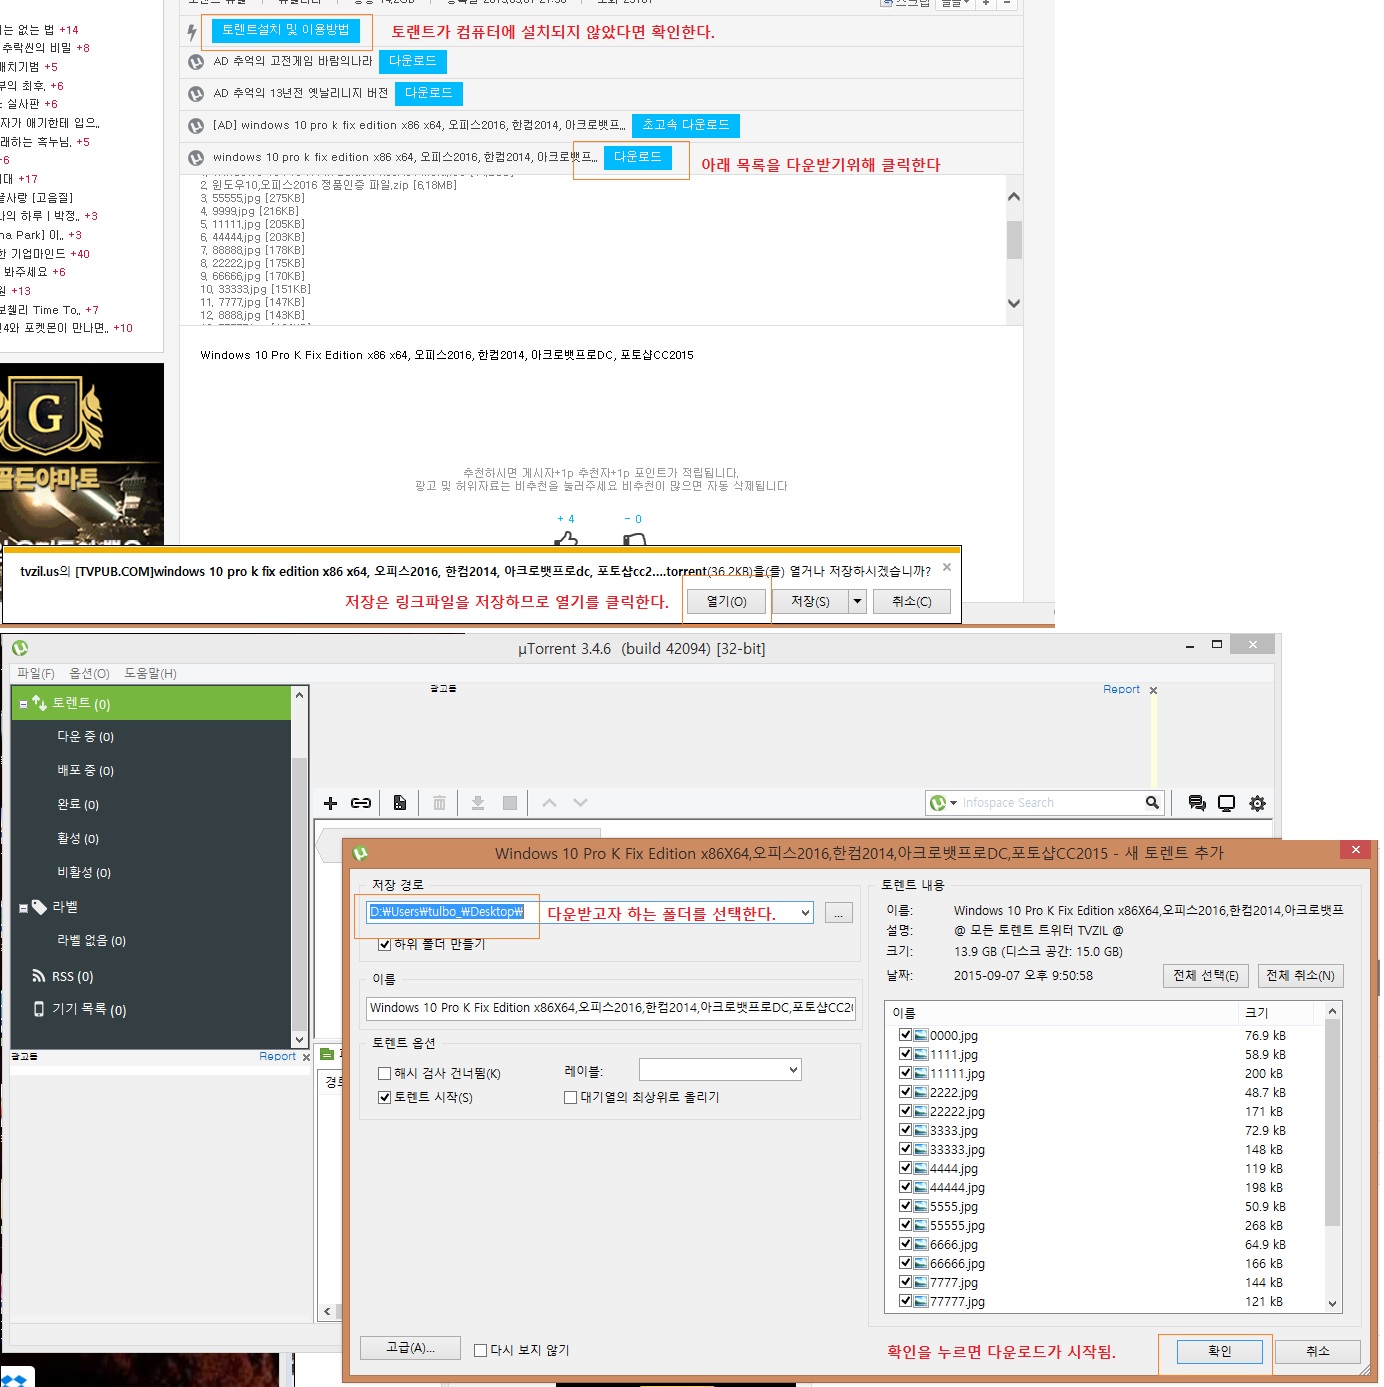Click the torrent 이름 text field in dialog

pyautogui.click(x=611, y=1007)
